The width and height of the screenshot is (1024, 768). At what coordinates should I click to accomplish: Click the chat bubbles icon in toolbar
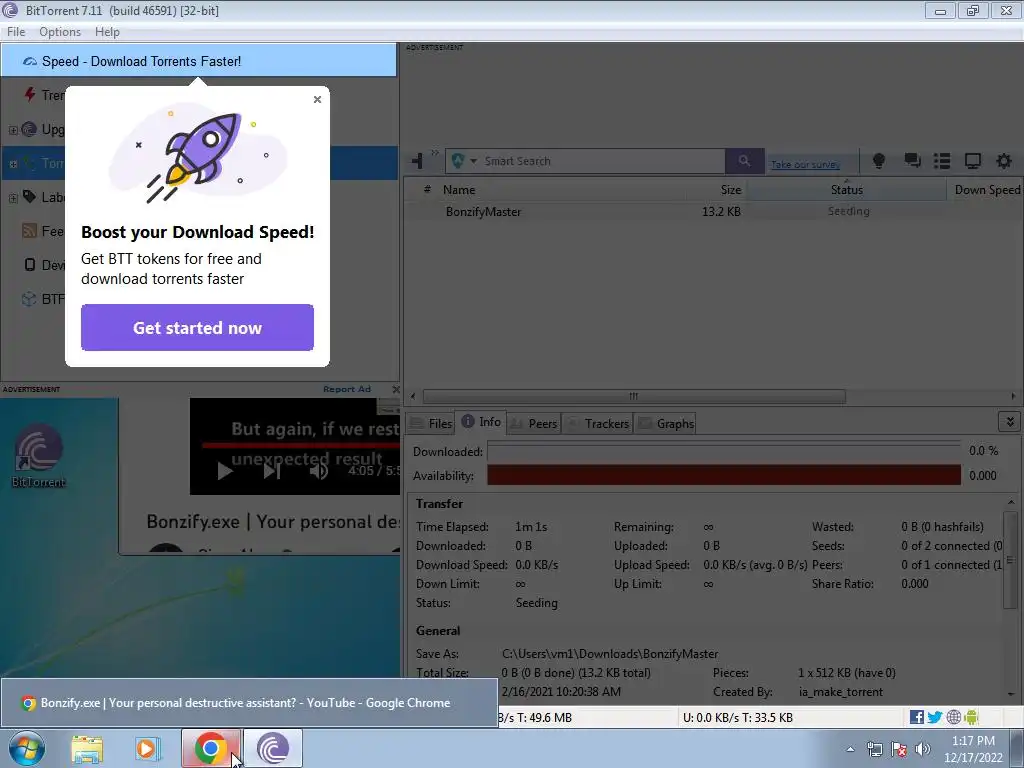pyautogui.click(x=912, y=161)
